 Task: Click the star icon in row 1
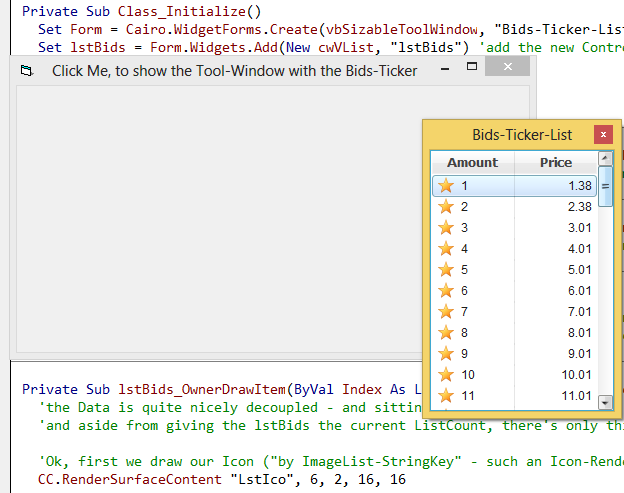pos(446,186)
